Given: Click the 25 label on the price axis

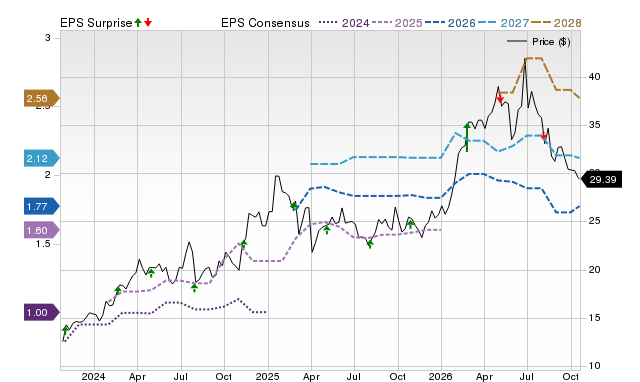Looking at the screenshot, I should point(594,221).
